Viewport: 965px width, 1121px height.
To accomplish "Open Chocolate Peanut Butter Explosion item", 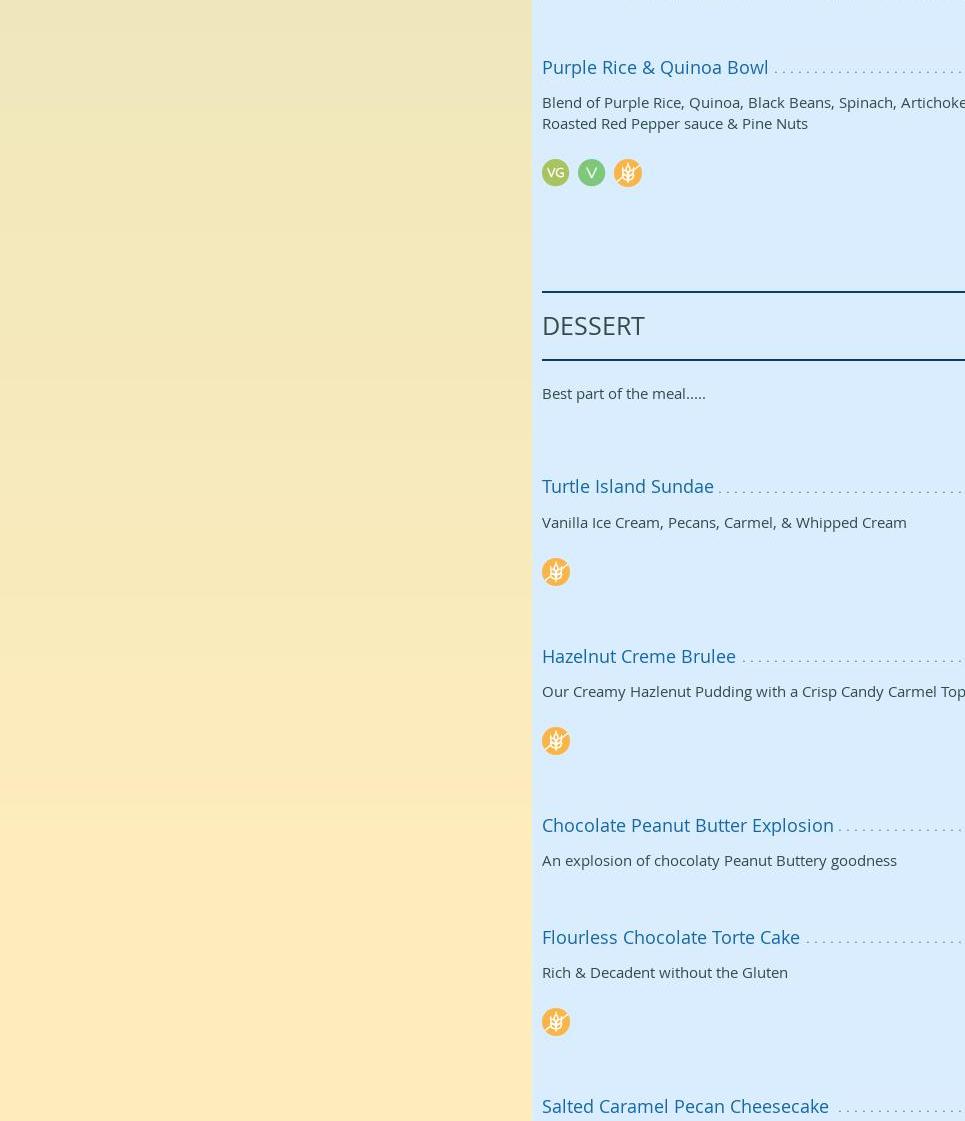I will (688, 826).
